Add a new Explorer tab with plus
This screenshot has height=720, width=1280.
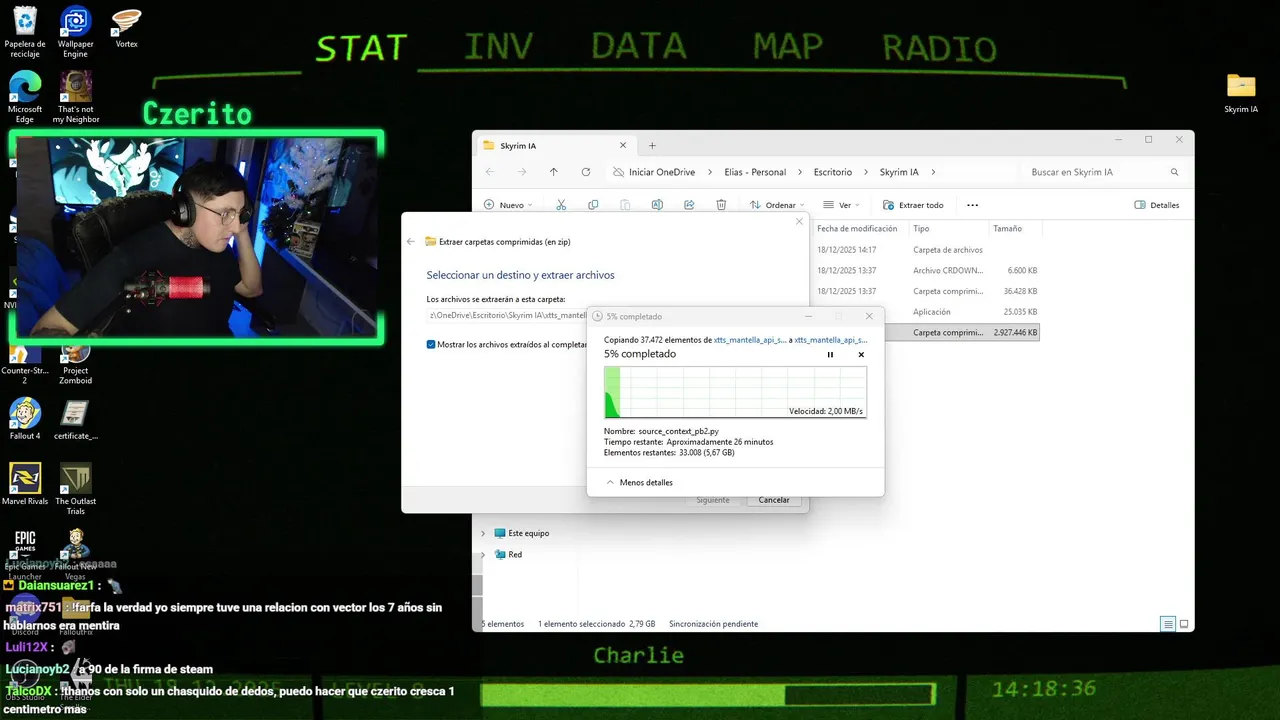(652, 145)
